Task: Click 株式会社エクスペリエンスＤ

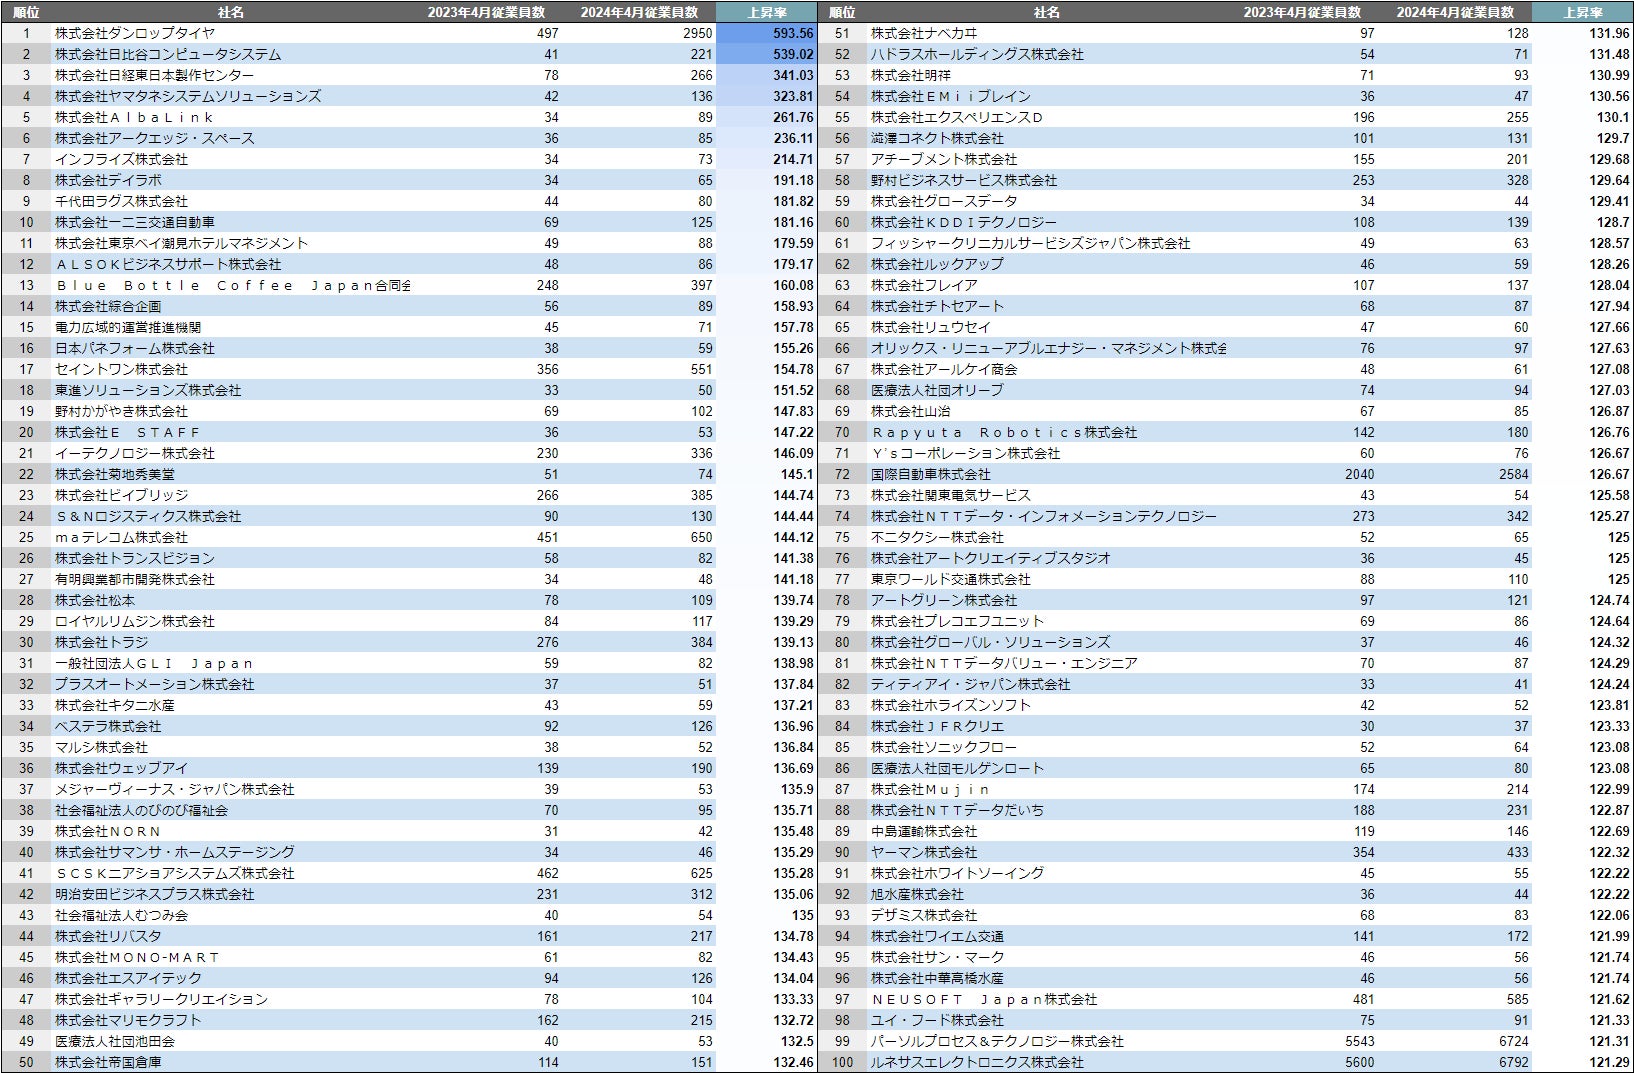Action: [957, 117]
